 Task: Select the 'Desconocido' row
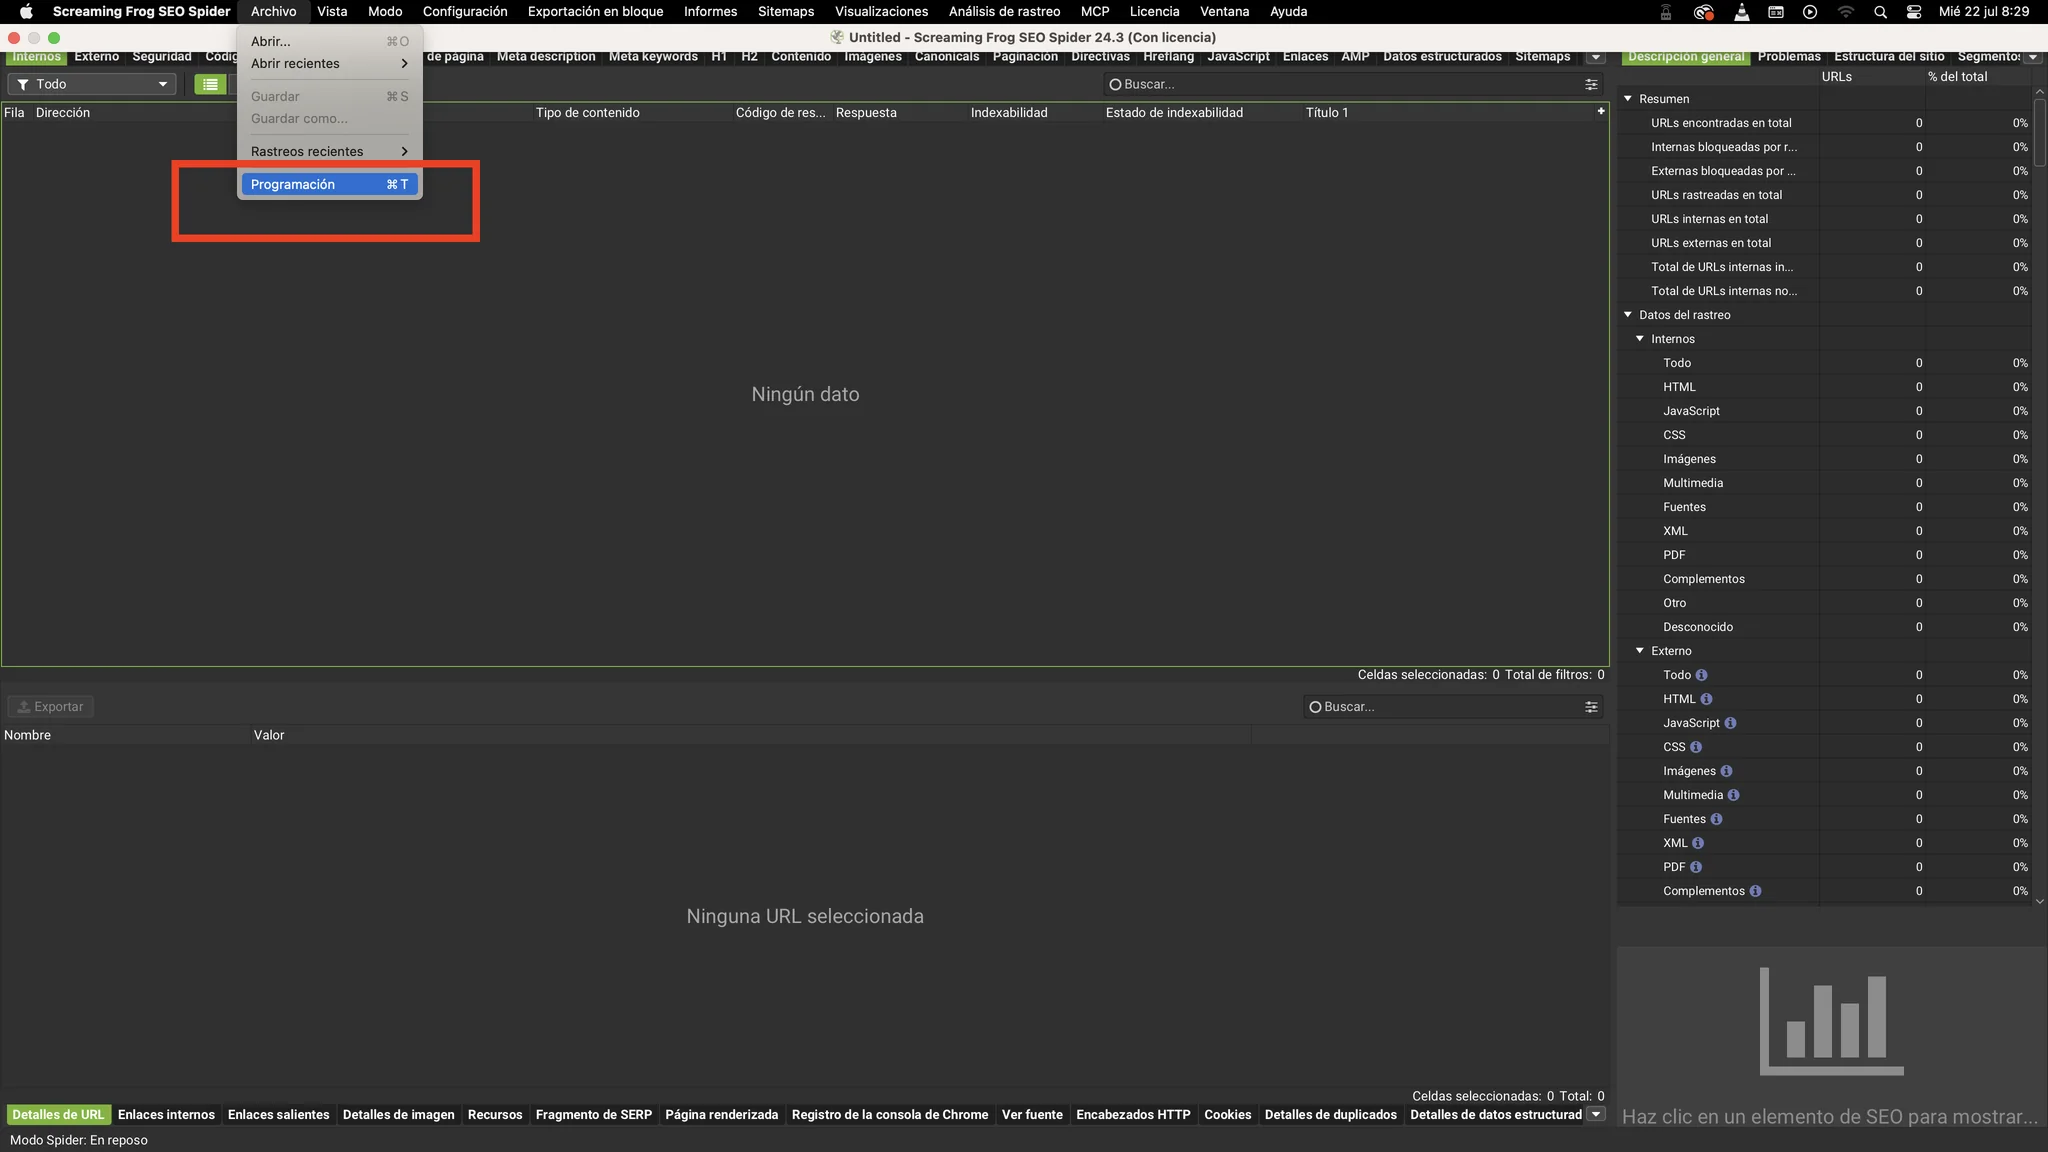coord(1825,627)
